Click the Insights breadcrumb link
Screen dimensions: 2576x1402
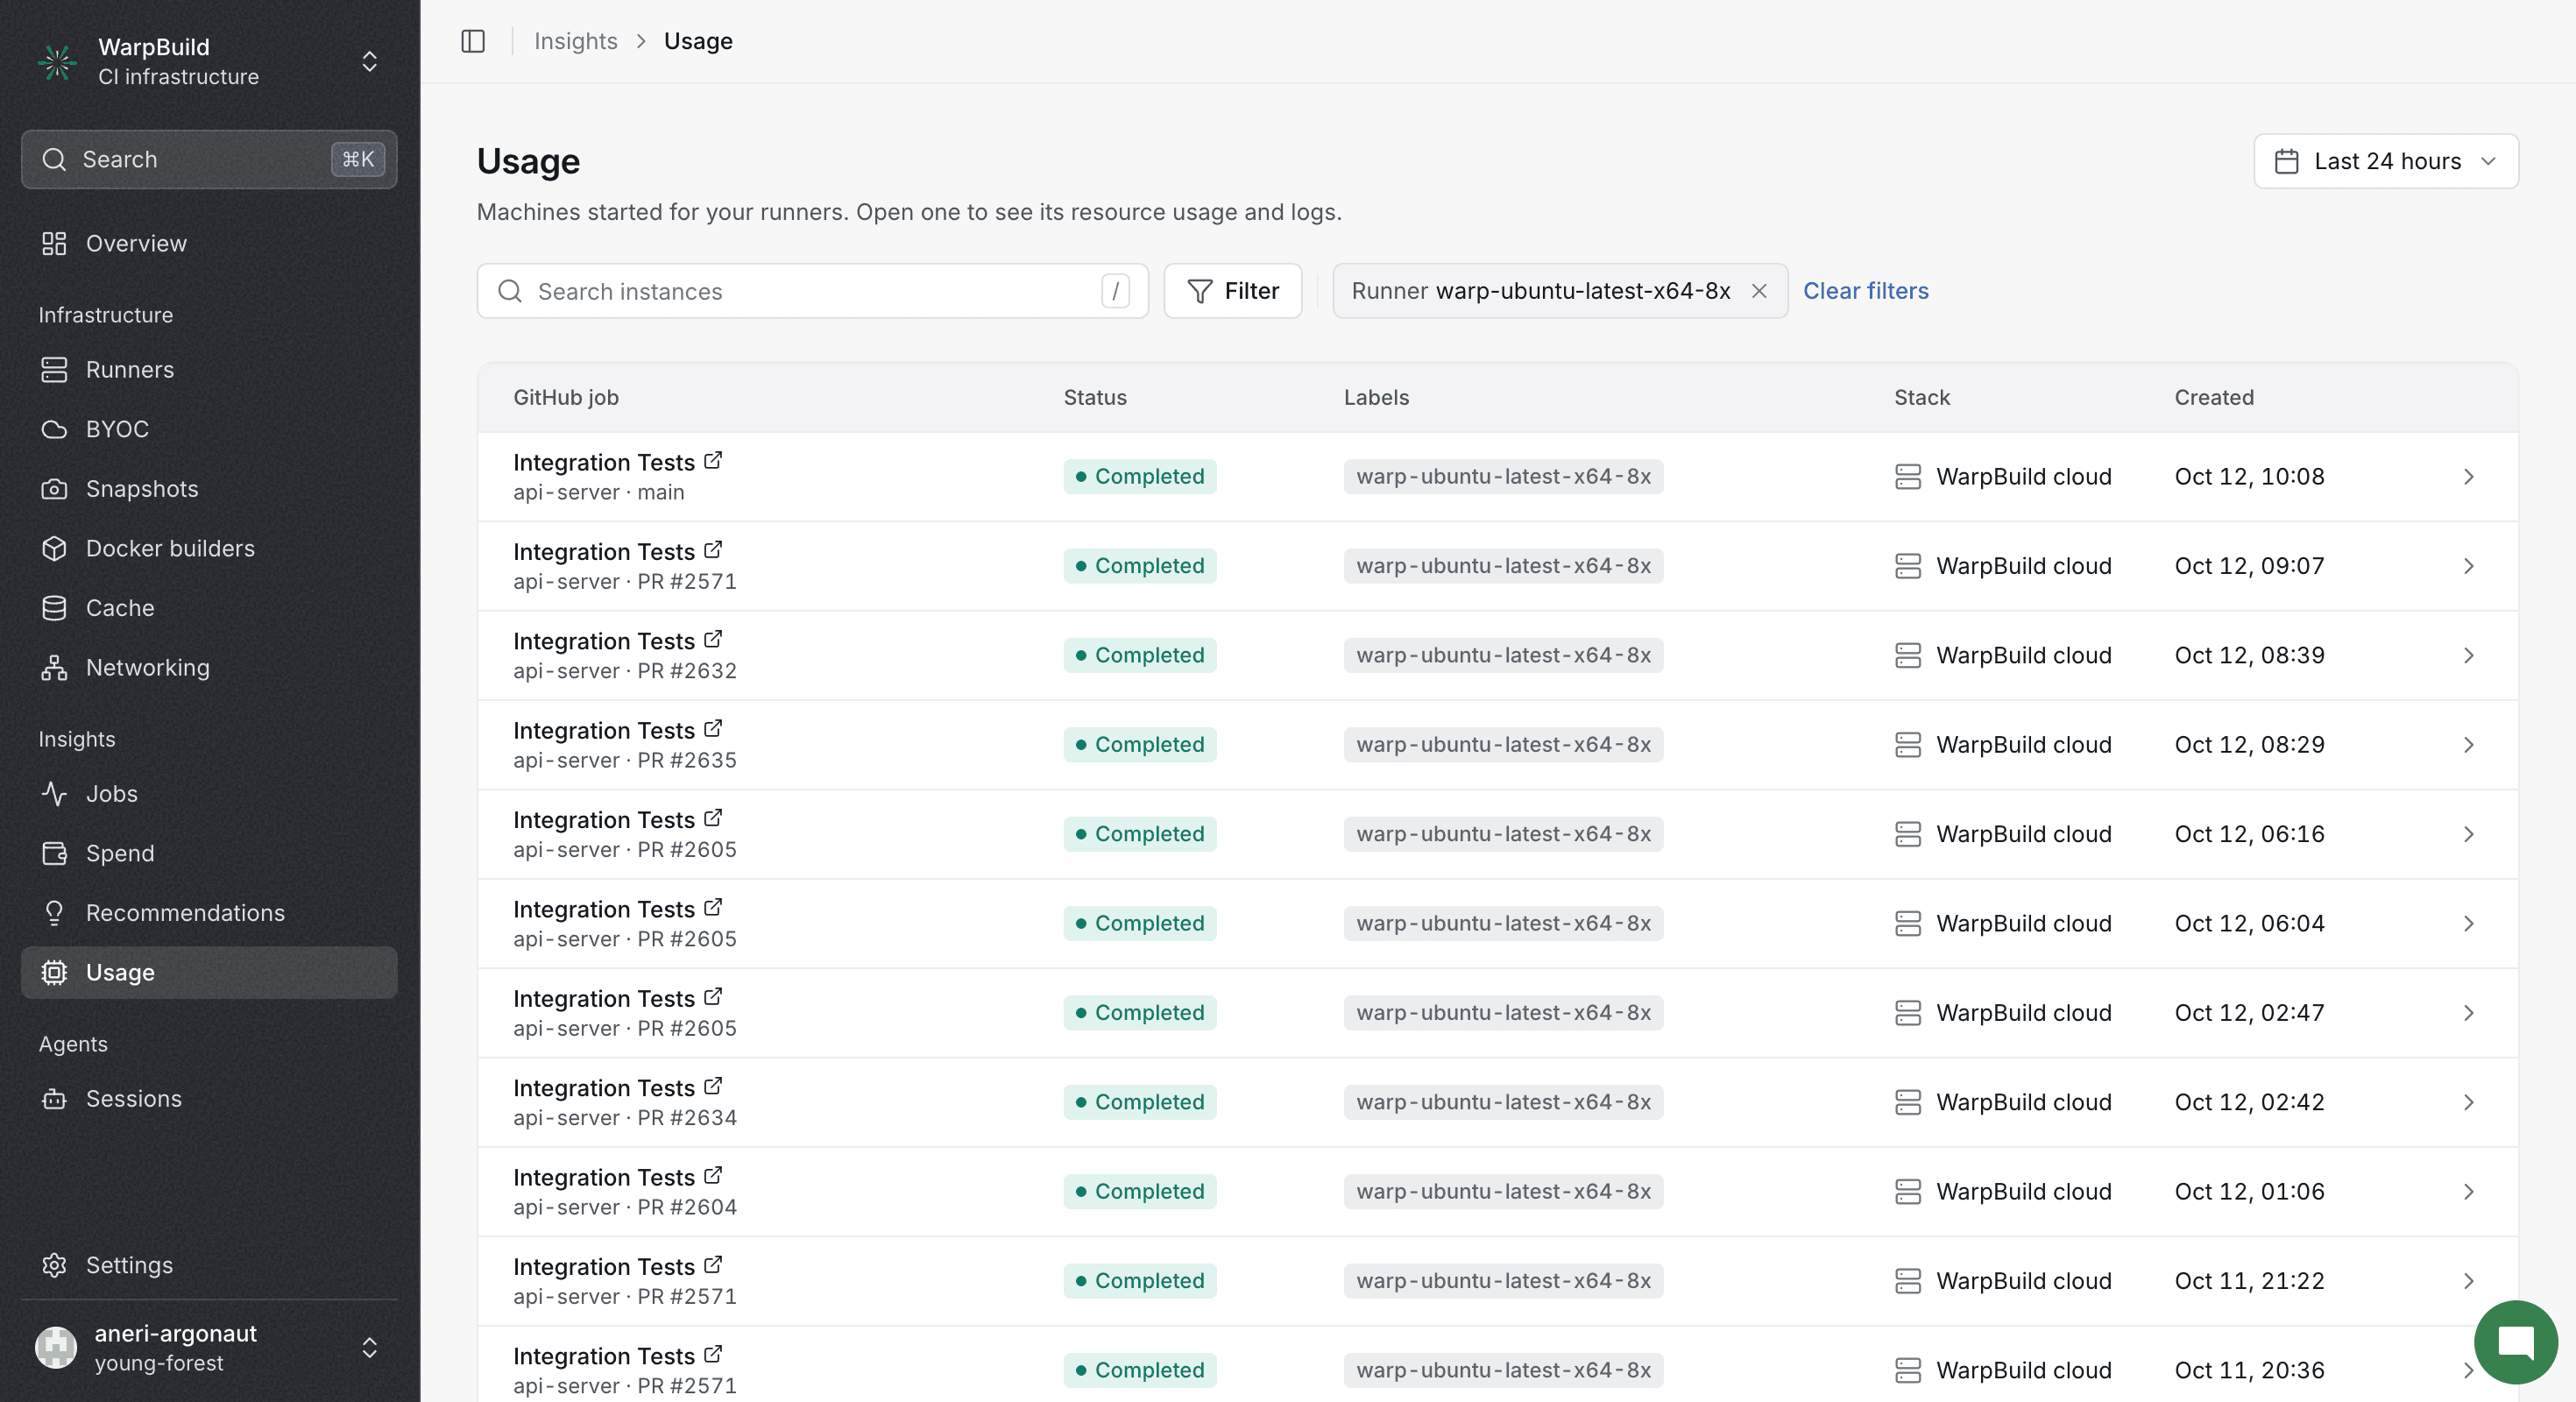[575, 41]
